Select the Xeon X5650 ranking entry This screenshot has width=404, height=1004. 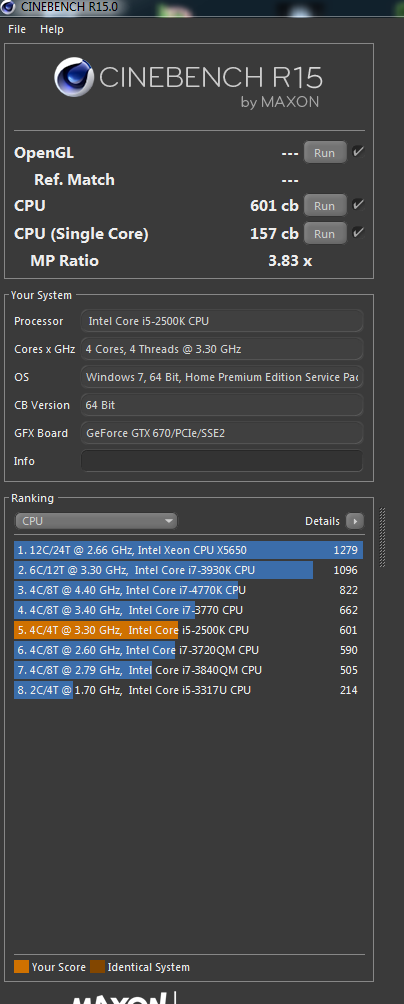188,550
